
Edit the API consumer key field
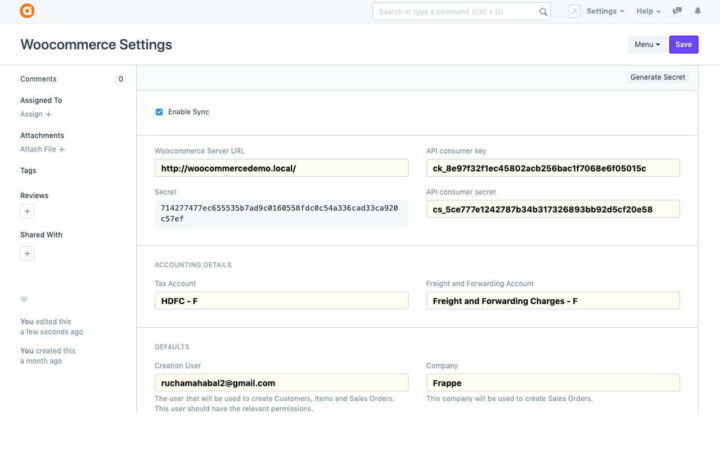[553, 168]
